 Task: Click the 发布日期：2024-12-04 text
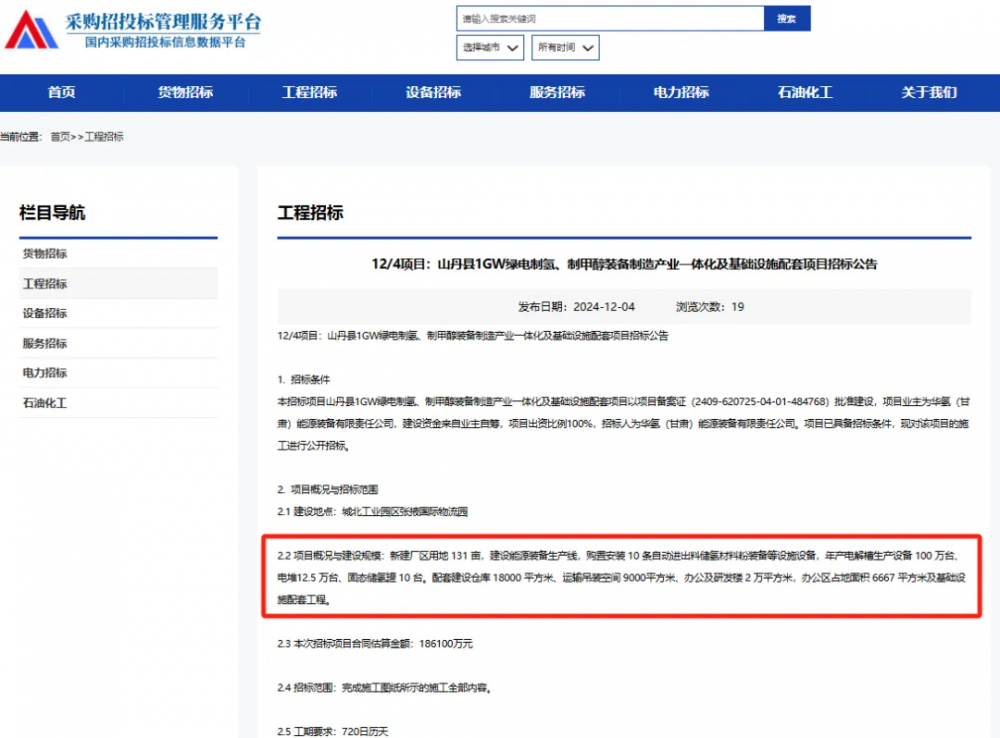pyautogui.click(x=576, y=307)
